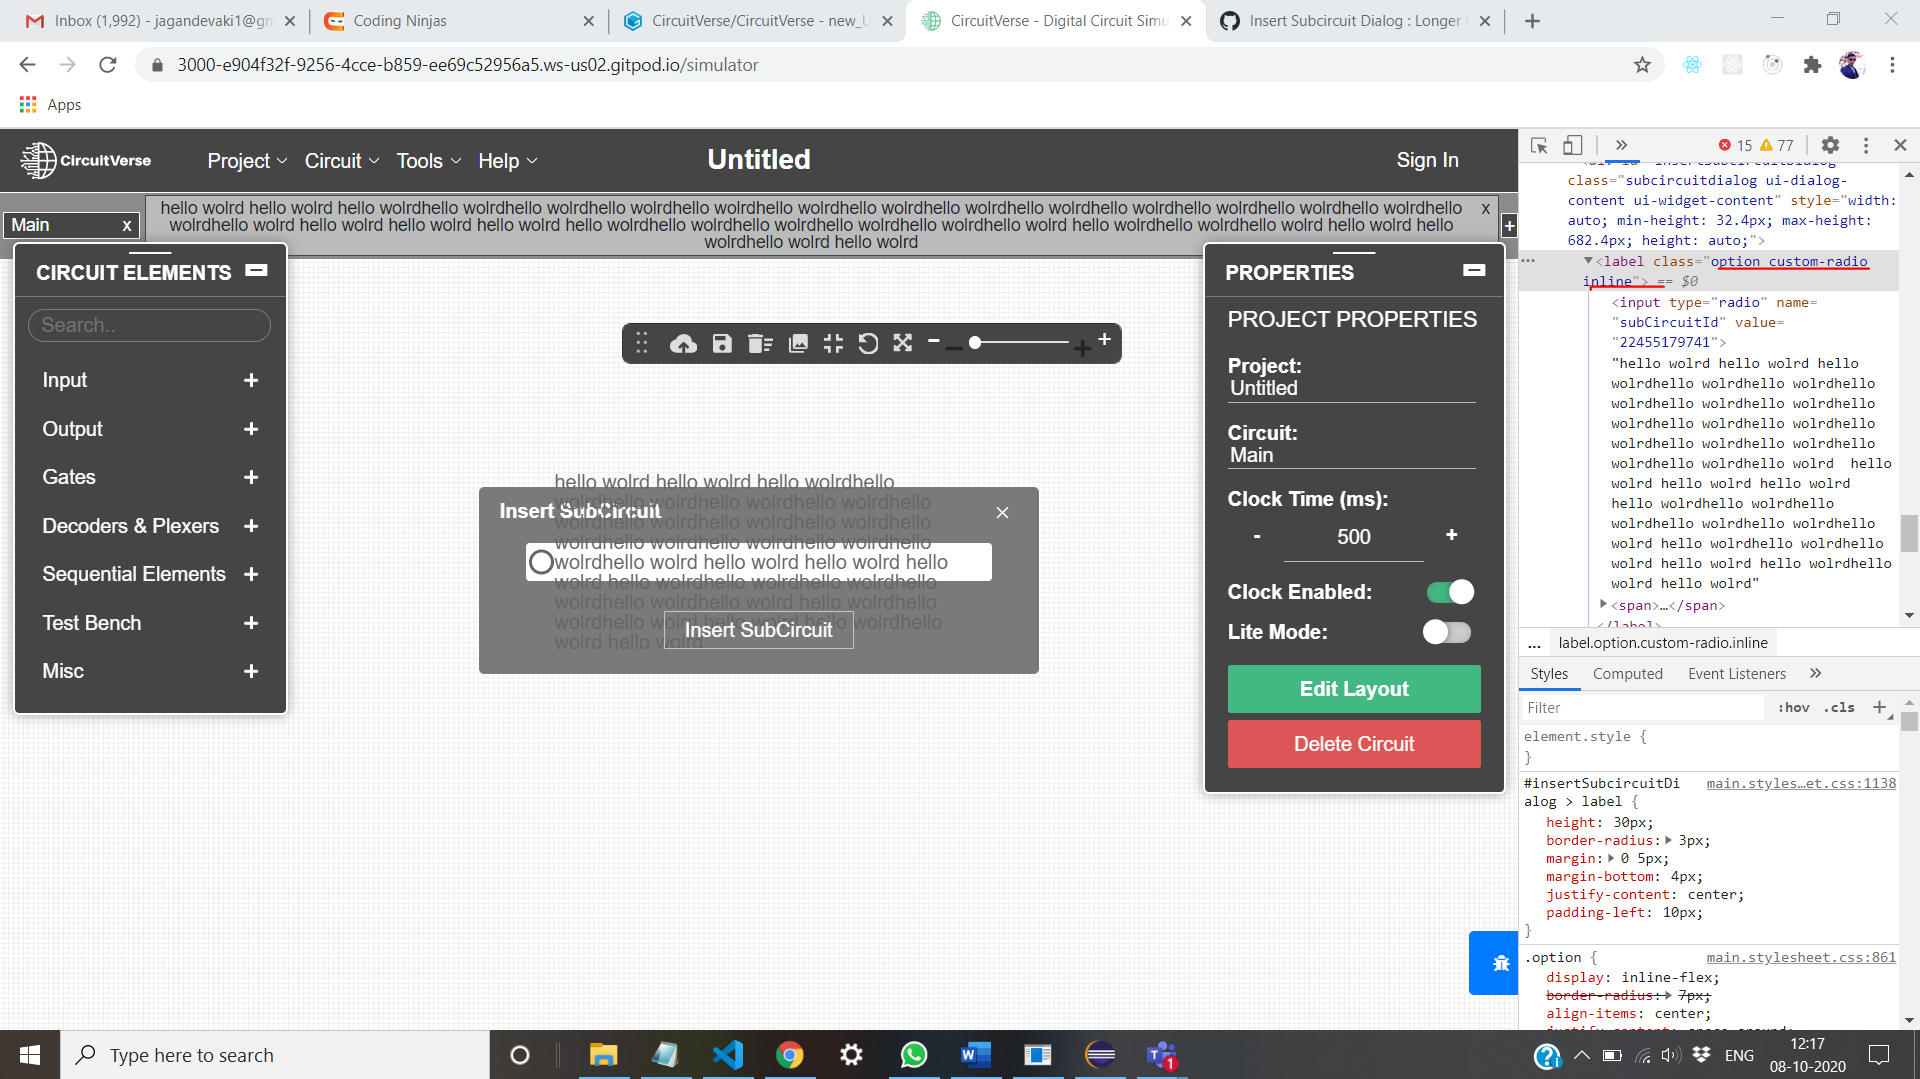Image resolution: width=1920 pixels, height=1079 pixels.
Task: Enable Lite Mode in Properties panel
Action: tap(1447, 632)
